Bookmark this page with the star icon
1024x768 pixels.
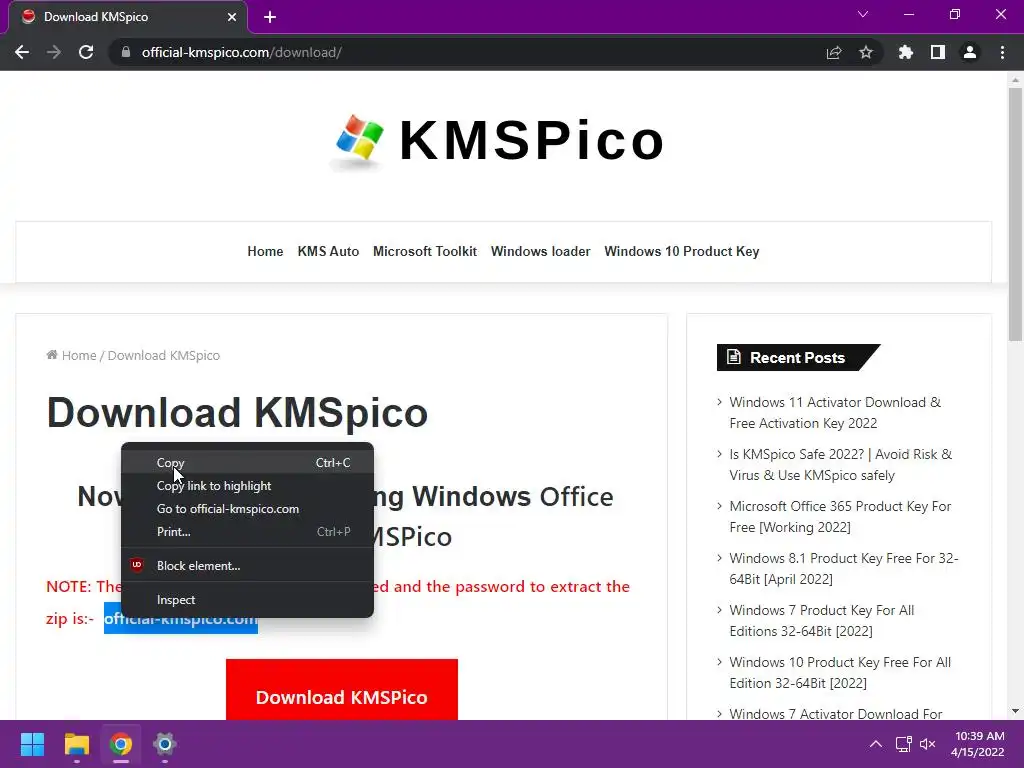point(866,52)
